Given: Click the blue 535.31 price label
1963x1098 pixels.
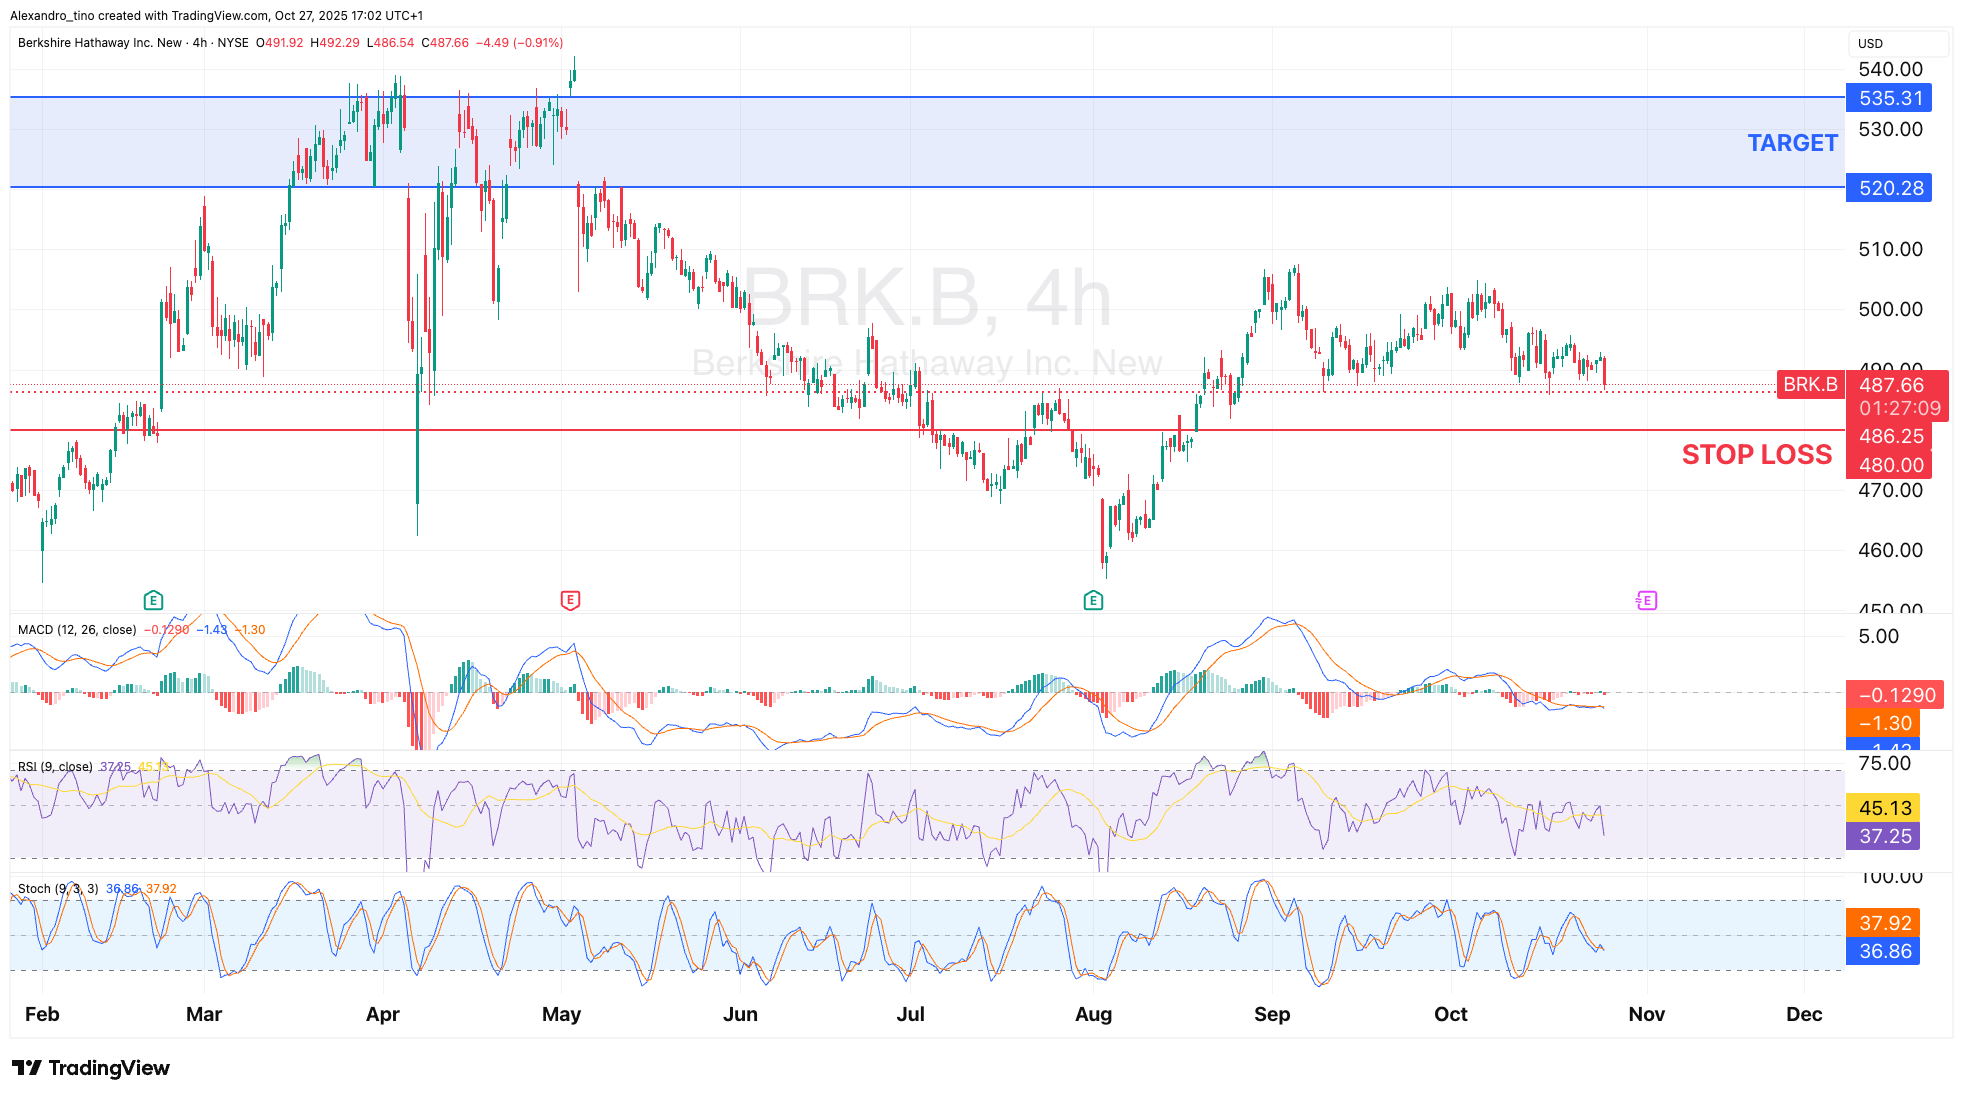Looking at the screenshot, I should (x=1889, y=98).
